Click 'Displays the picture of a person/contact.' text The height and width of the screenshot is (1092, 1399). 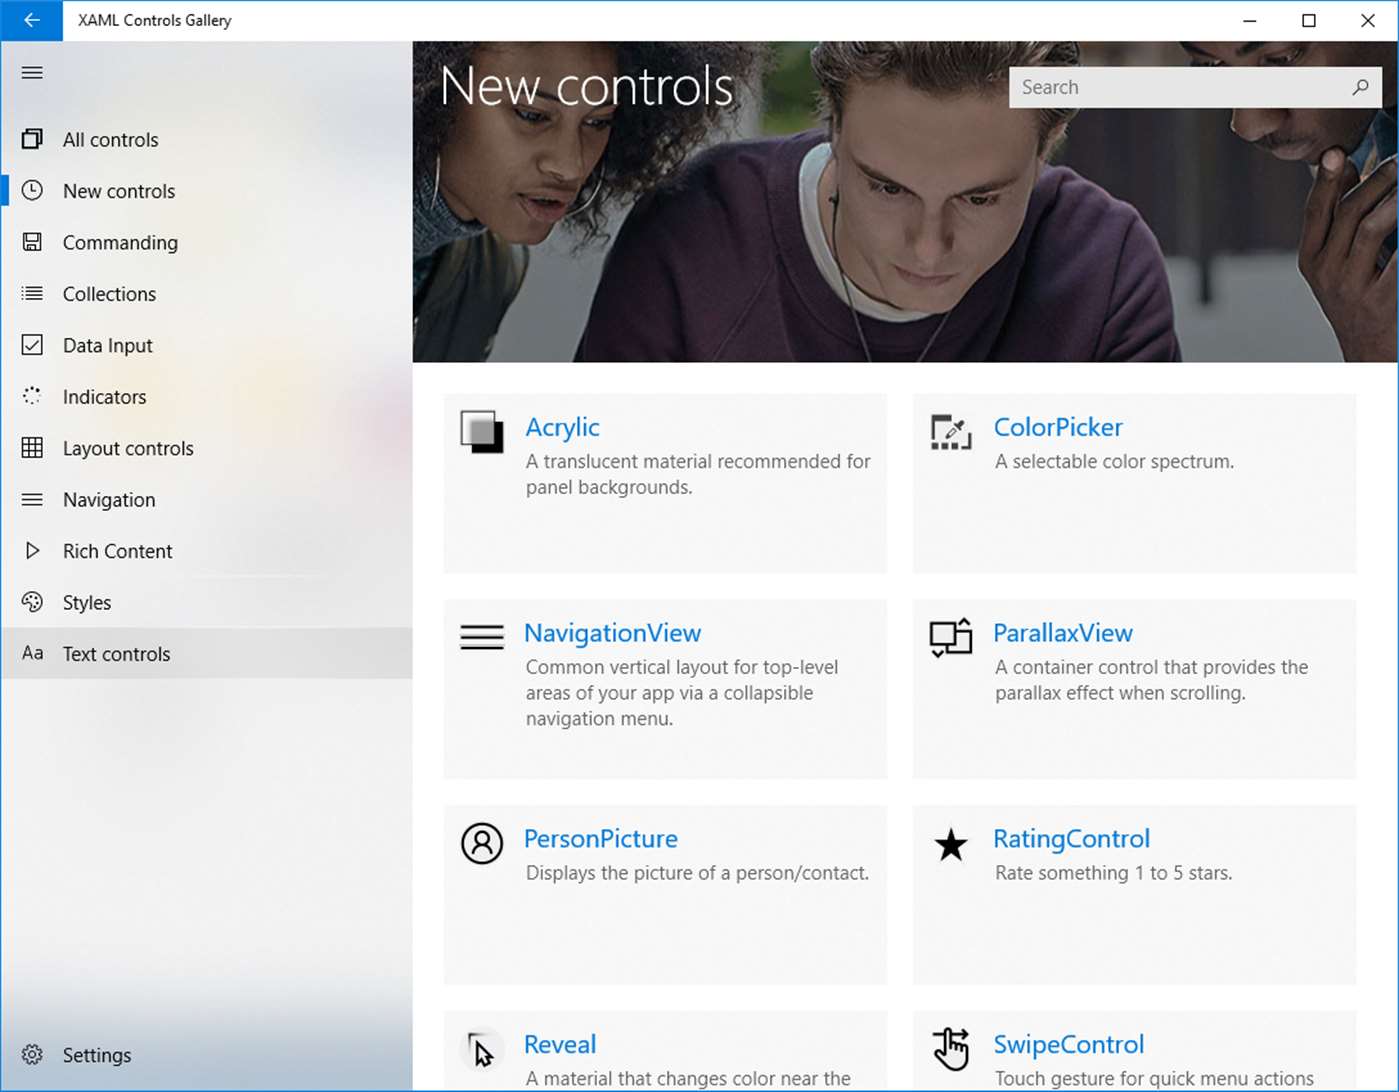[x=697, y=873]
